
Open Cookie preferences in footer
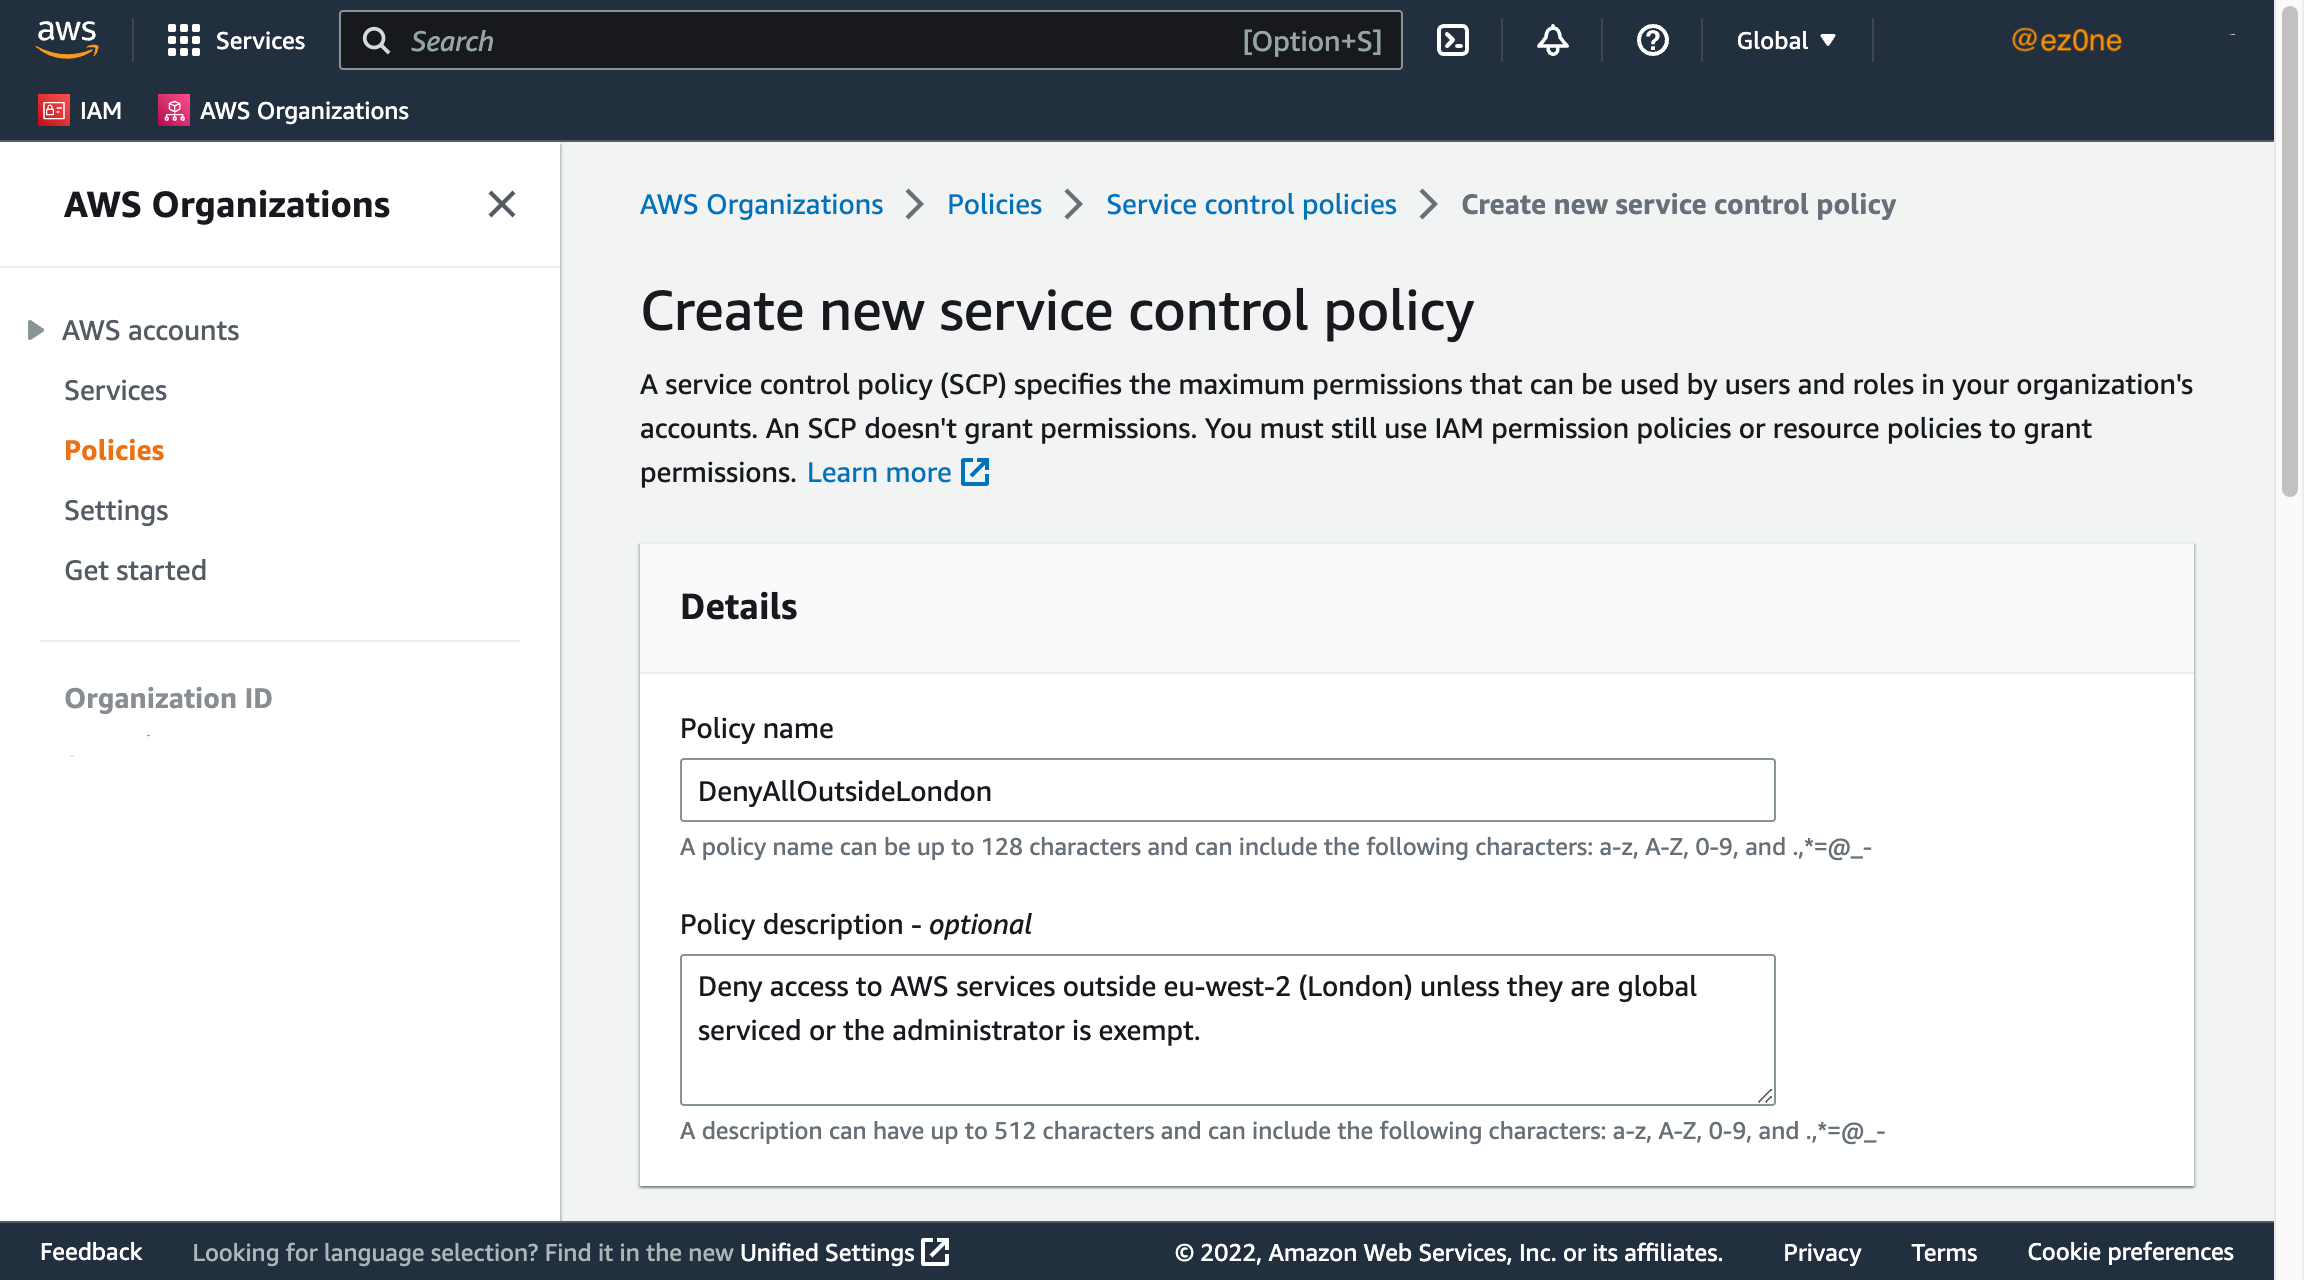[x=2130, y=1252]
